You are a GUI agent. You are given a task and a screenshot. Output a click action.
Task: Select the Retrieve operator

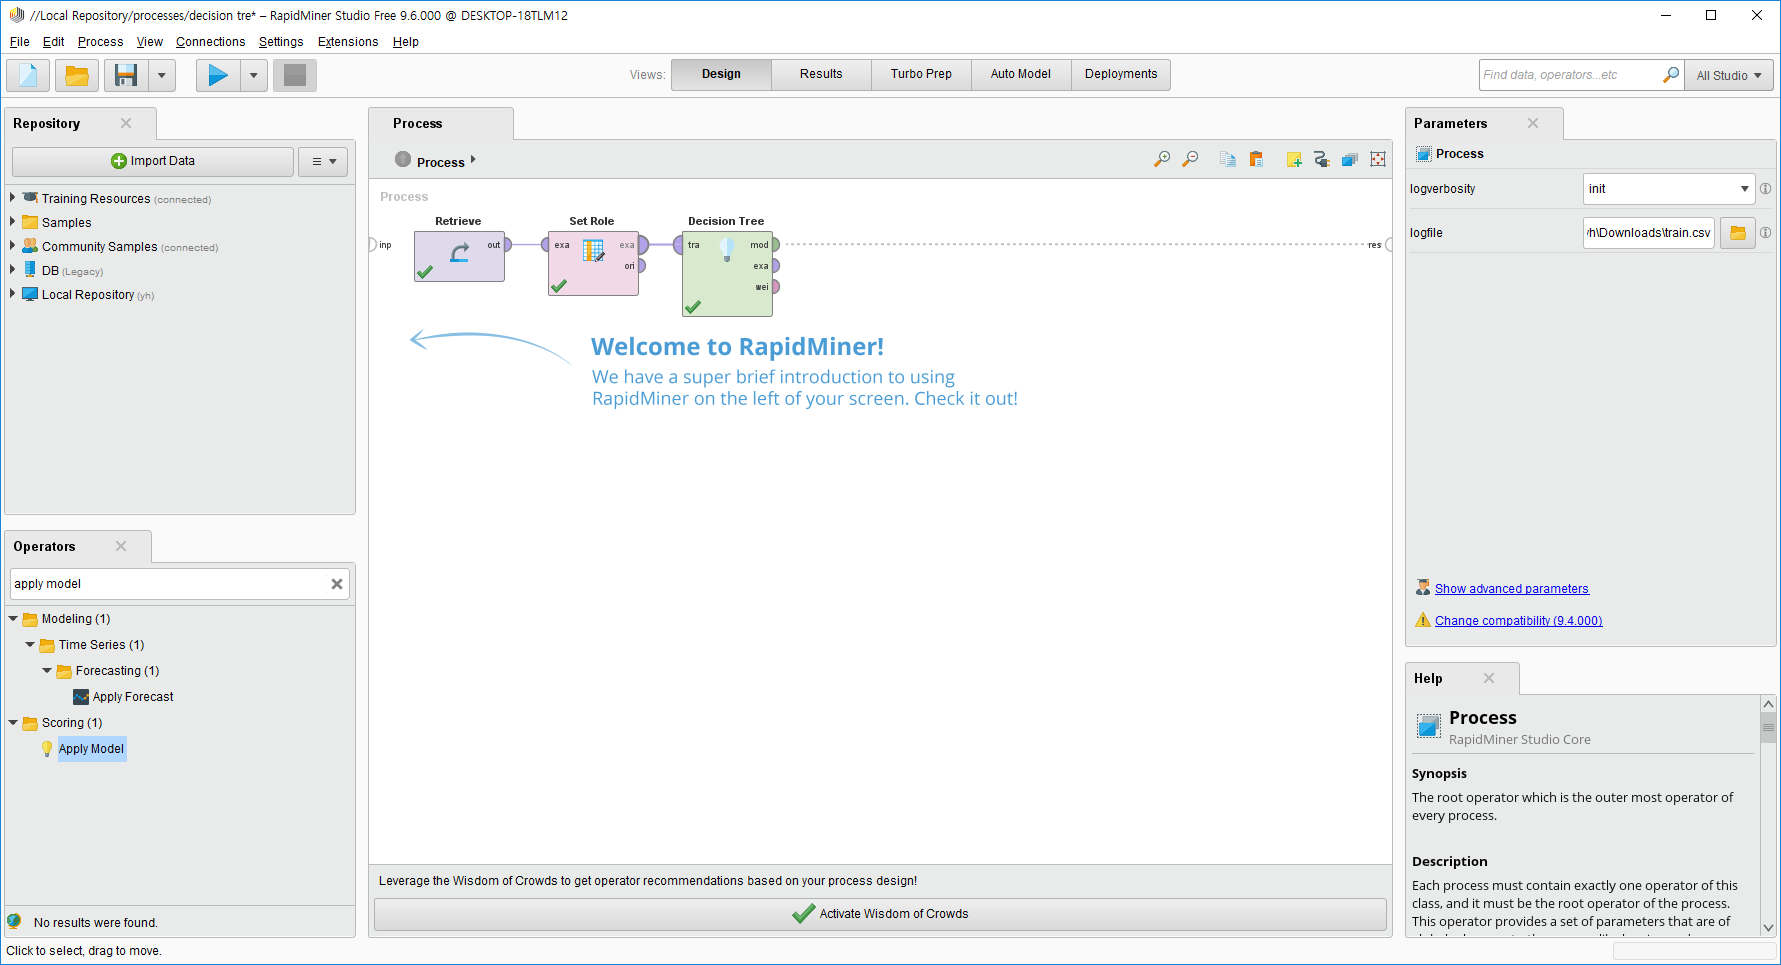click(x=459, y=256)
